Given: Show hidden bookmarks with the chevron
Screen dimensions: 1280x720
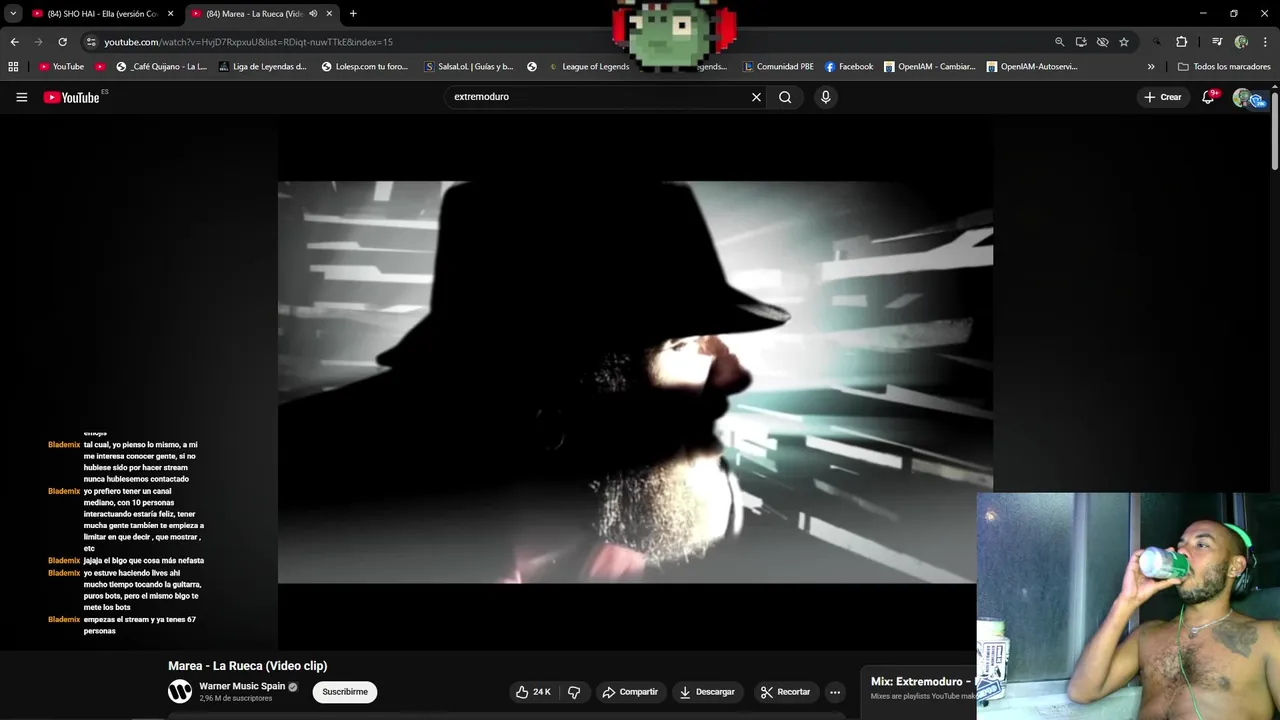Looking at the screenshot, I should (1151, 67).
